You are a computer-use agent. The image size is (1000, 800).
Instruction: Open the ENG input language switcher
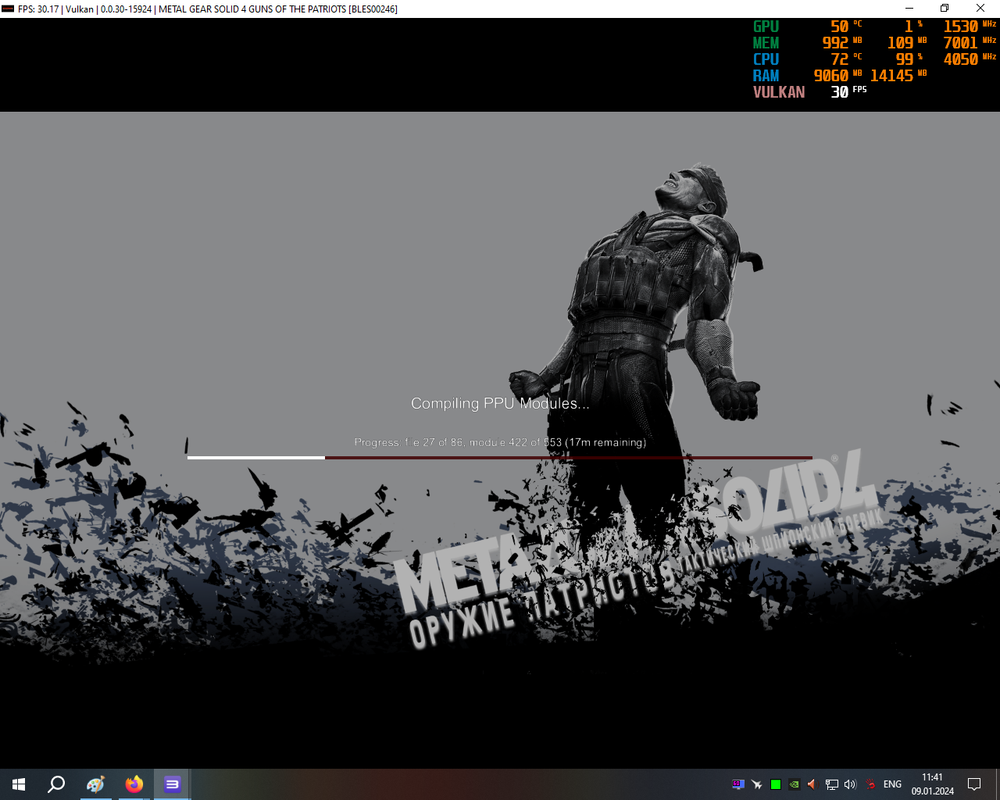892,784
